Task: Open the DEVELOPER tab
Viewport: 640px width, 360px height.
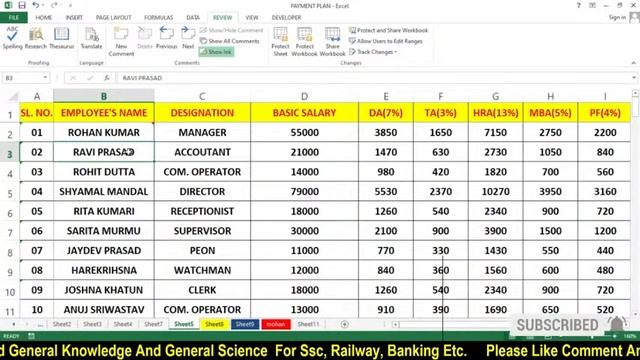Action: [287, 18]
